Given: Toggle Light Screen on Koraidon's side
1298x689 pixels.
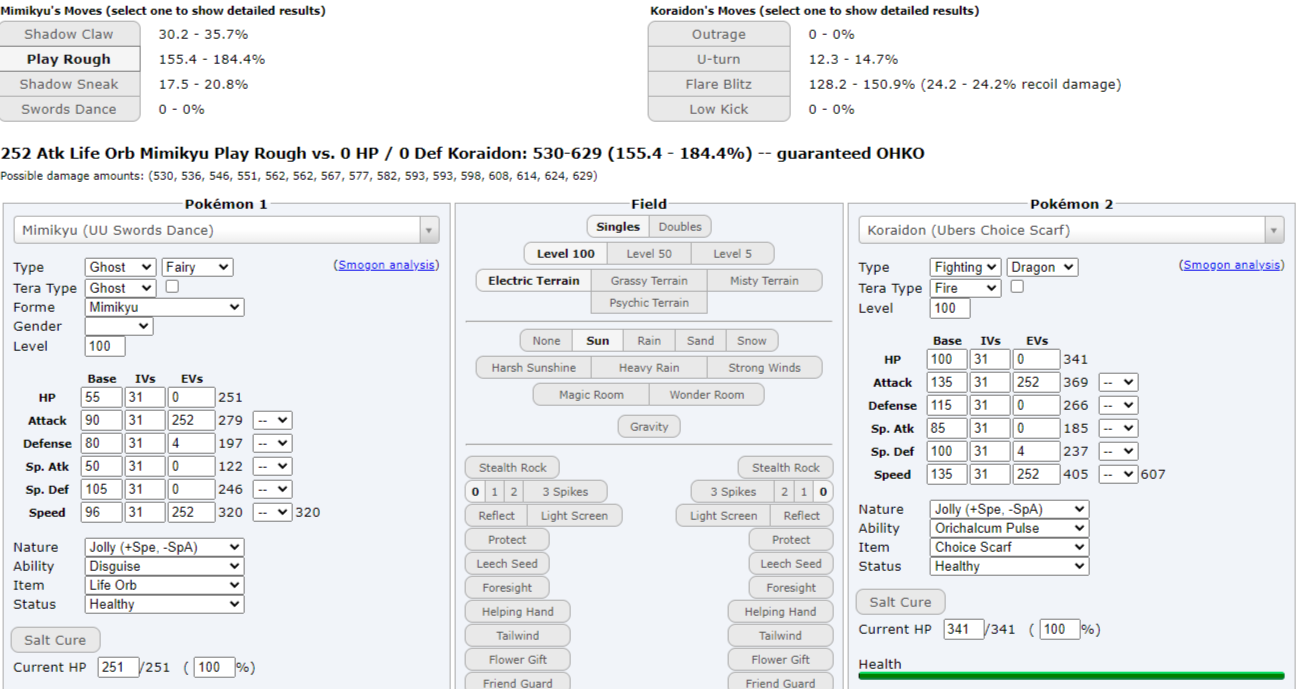Looking at the screenshot, I should point(723,515).
